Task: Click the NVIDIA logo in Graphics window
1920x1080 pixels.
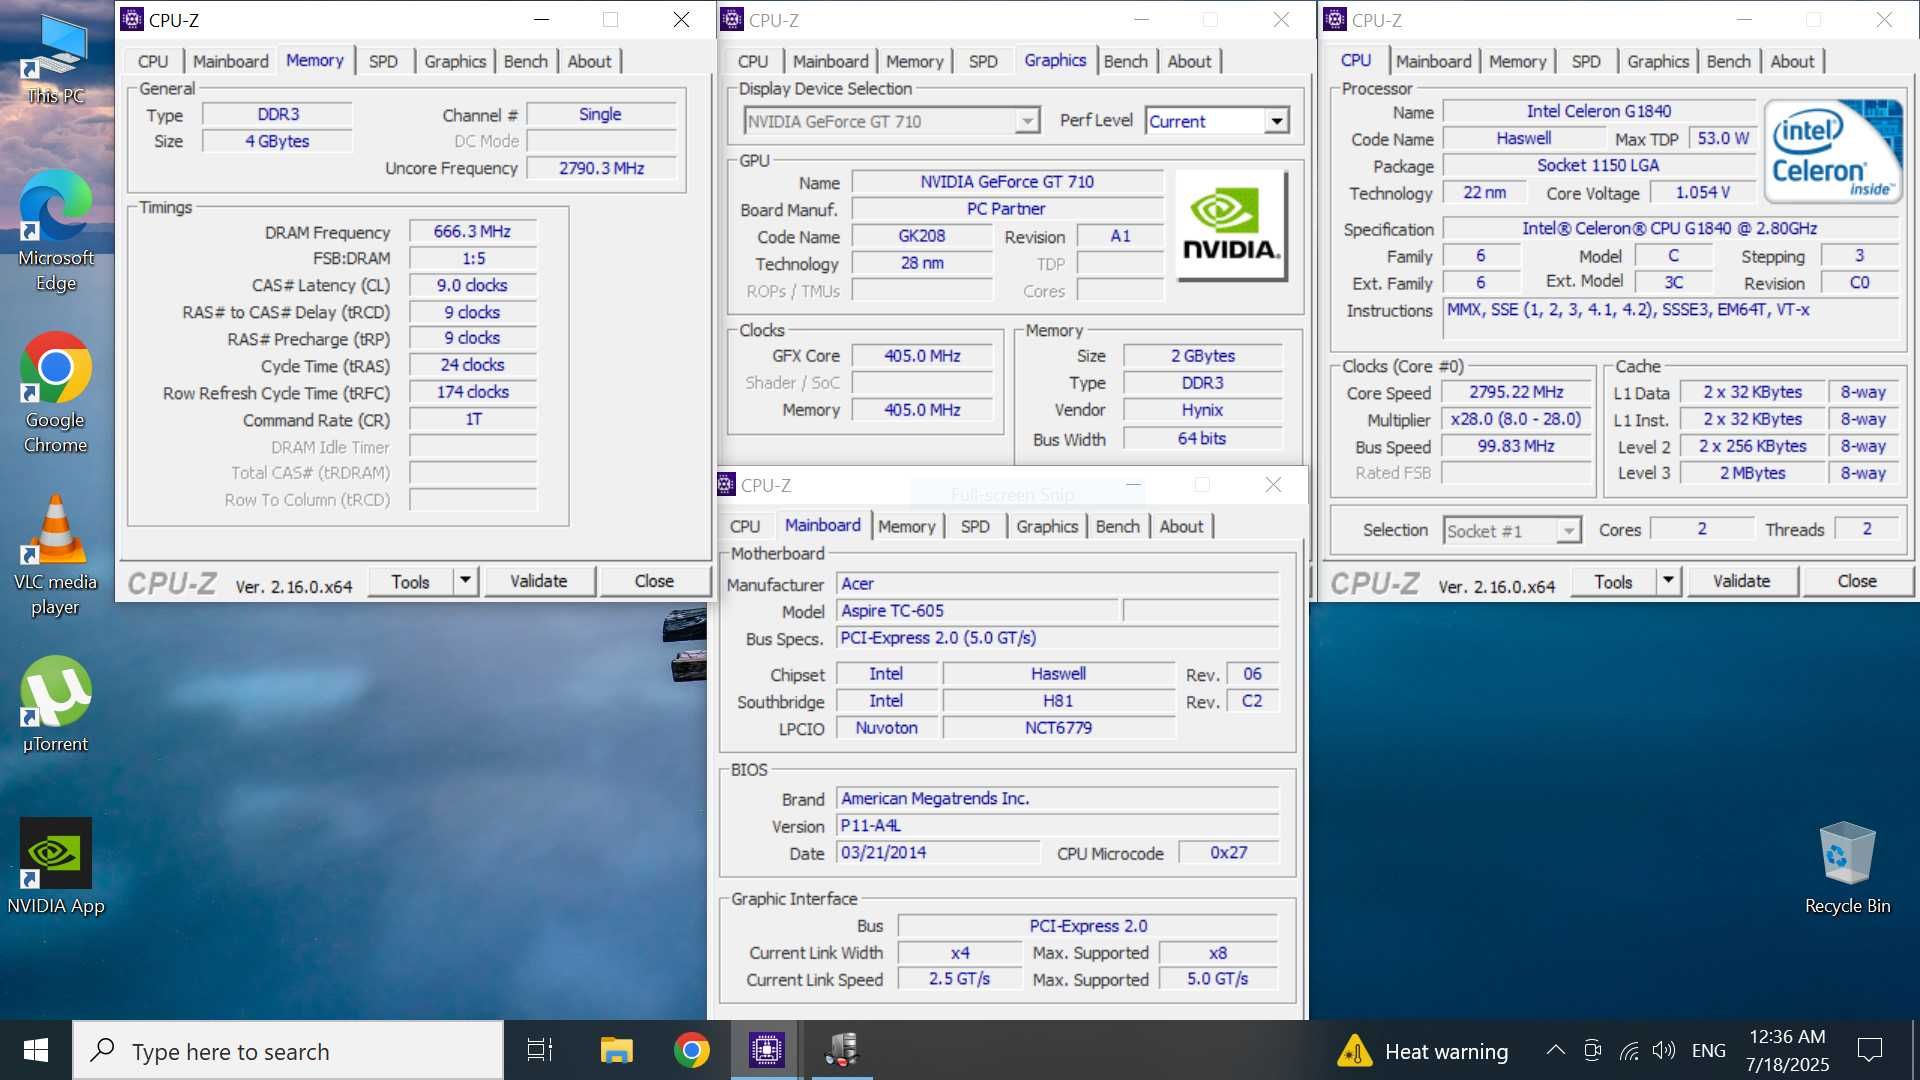Action: [x=1230, y=225]
